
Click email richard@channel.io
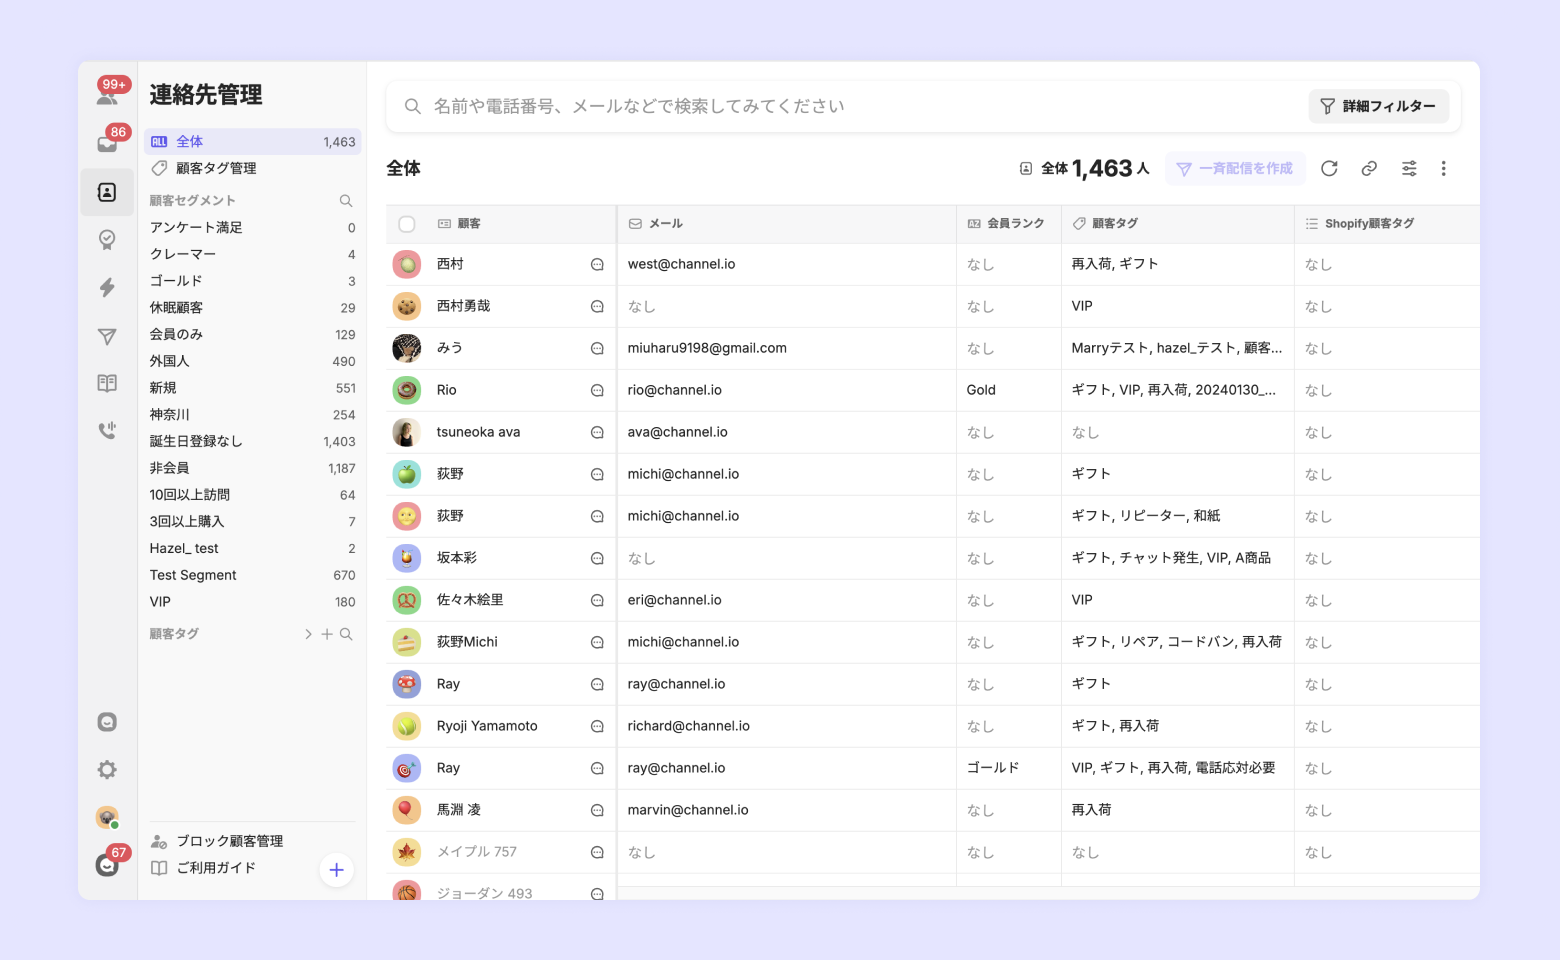tap(688, 727)
